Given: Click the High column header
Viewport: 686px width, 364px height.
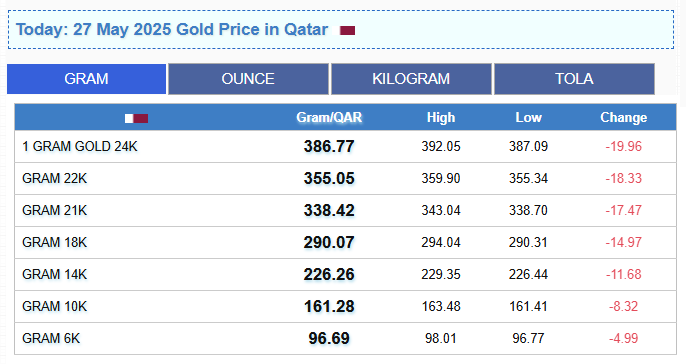Looking at the screenshot, I should 441,117.
